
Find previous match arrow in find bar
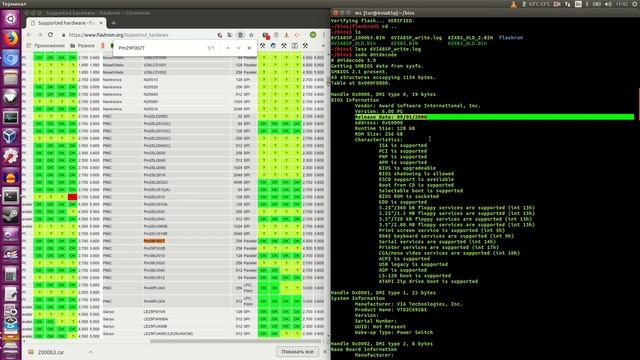pyautogui.click(x=228, y=48)
